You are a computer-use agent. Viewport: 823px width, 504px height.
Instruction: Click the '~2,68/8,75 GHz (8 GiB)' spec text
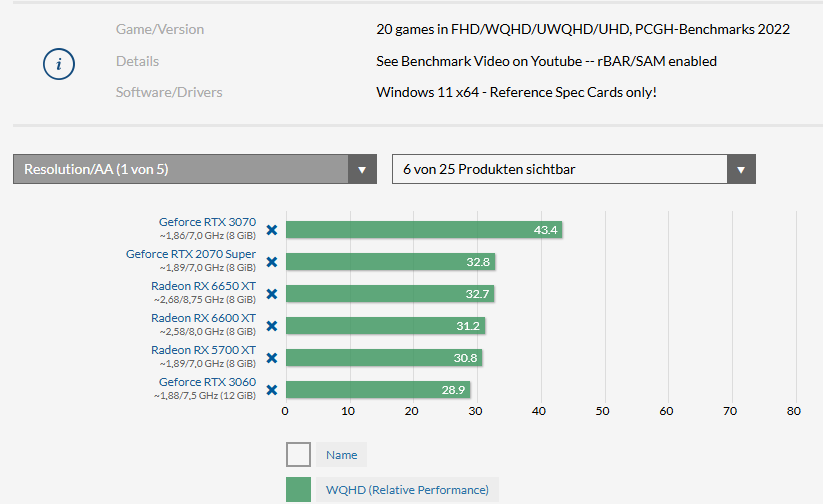(205, 300)
